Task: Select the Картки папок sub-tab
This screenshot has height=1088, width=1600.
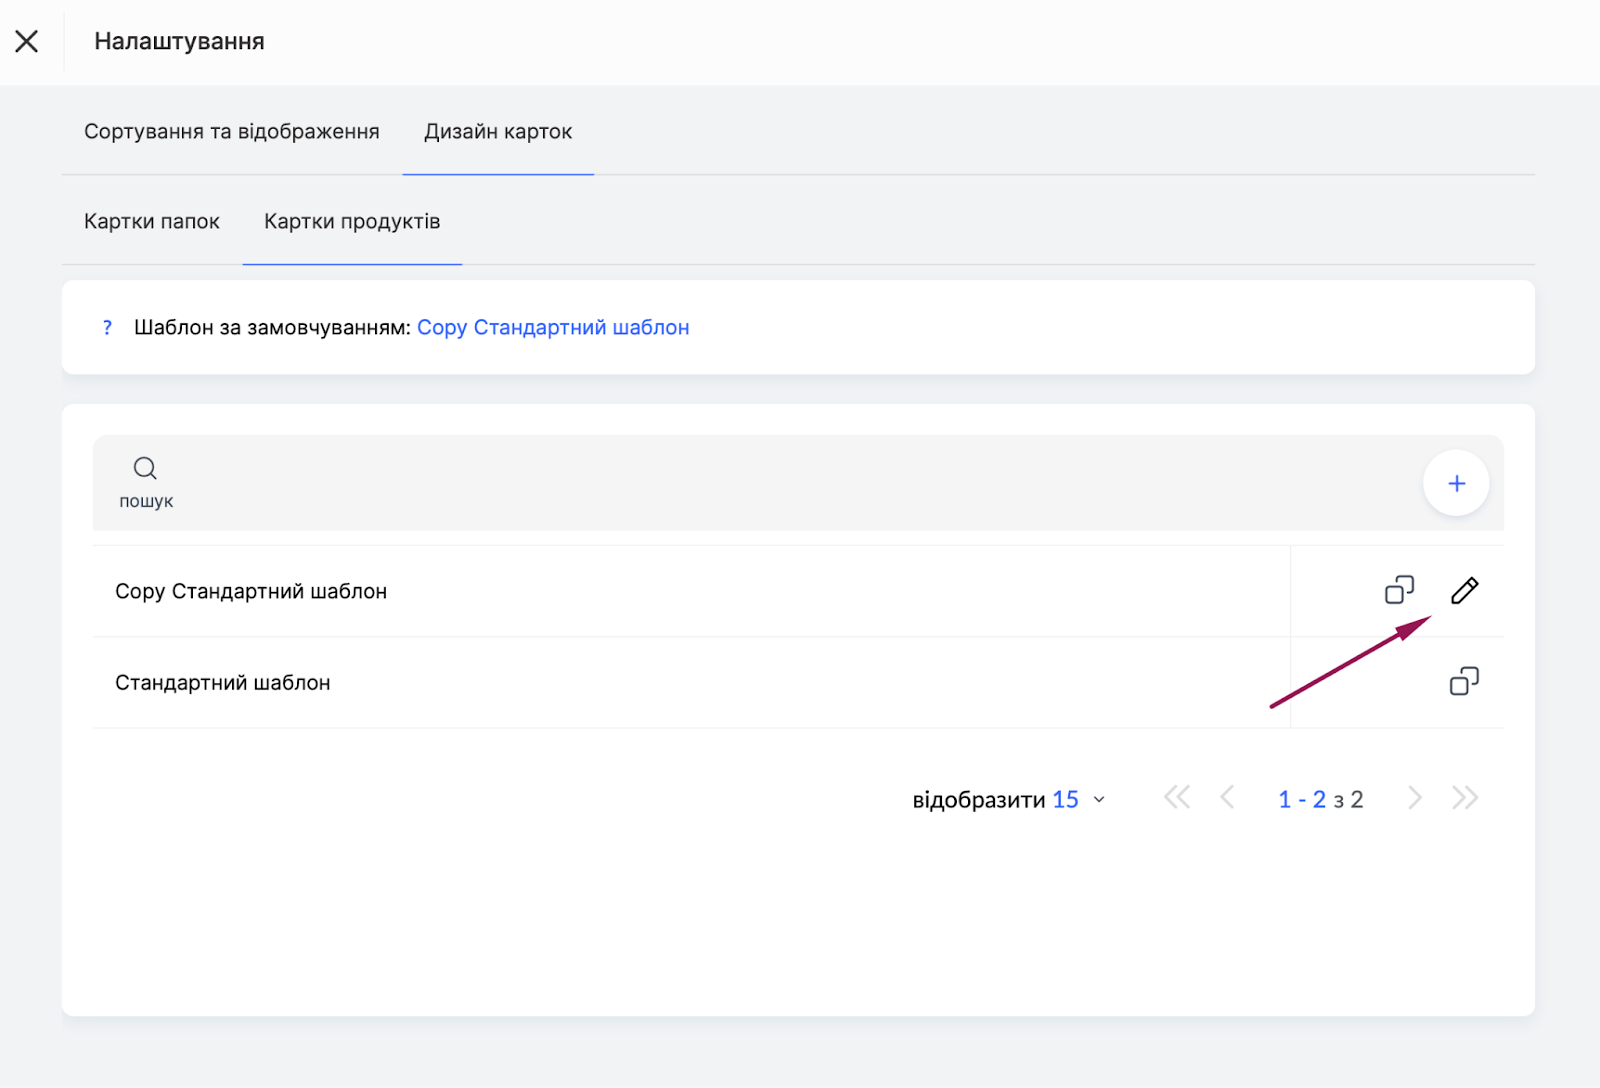Action: [x=152, y=222]
